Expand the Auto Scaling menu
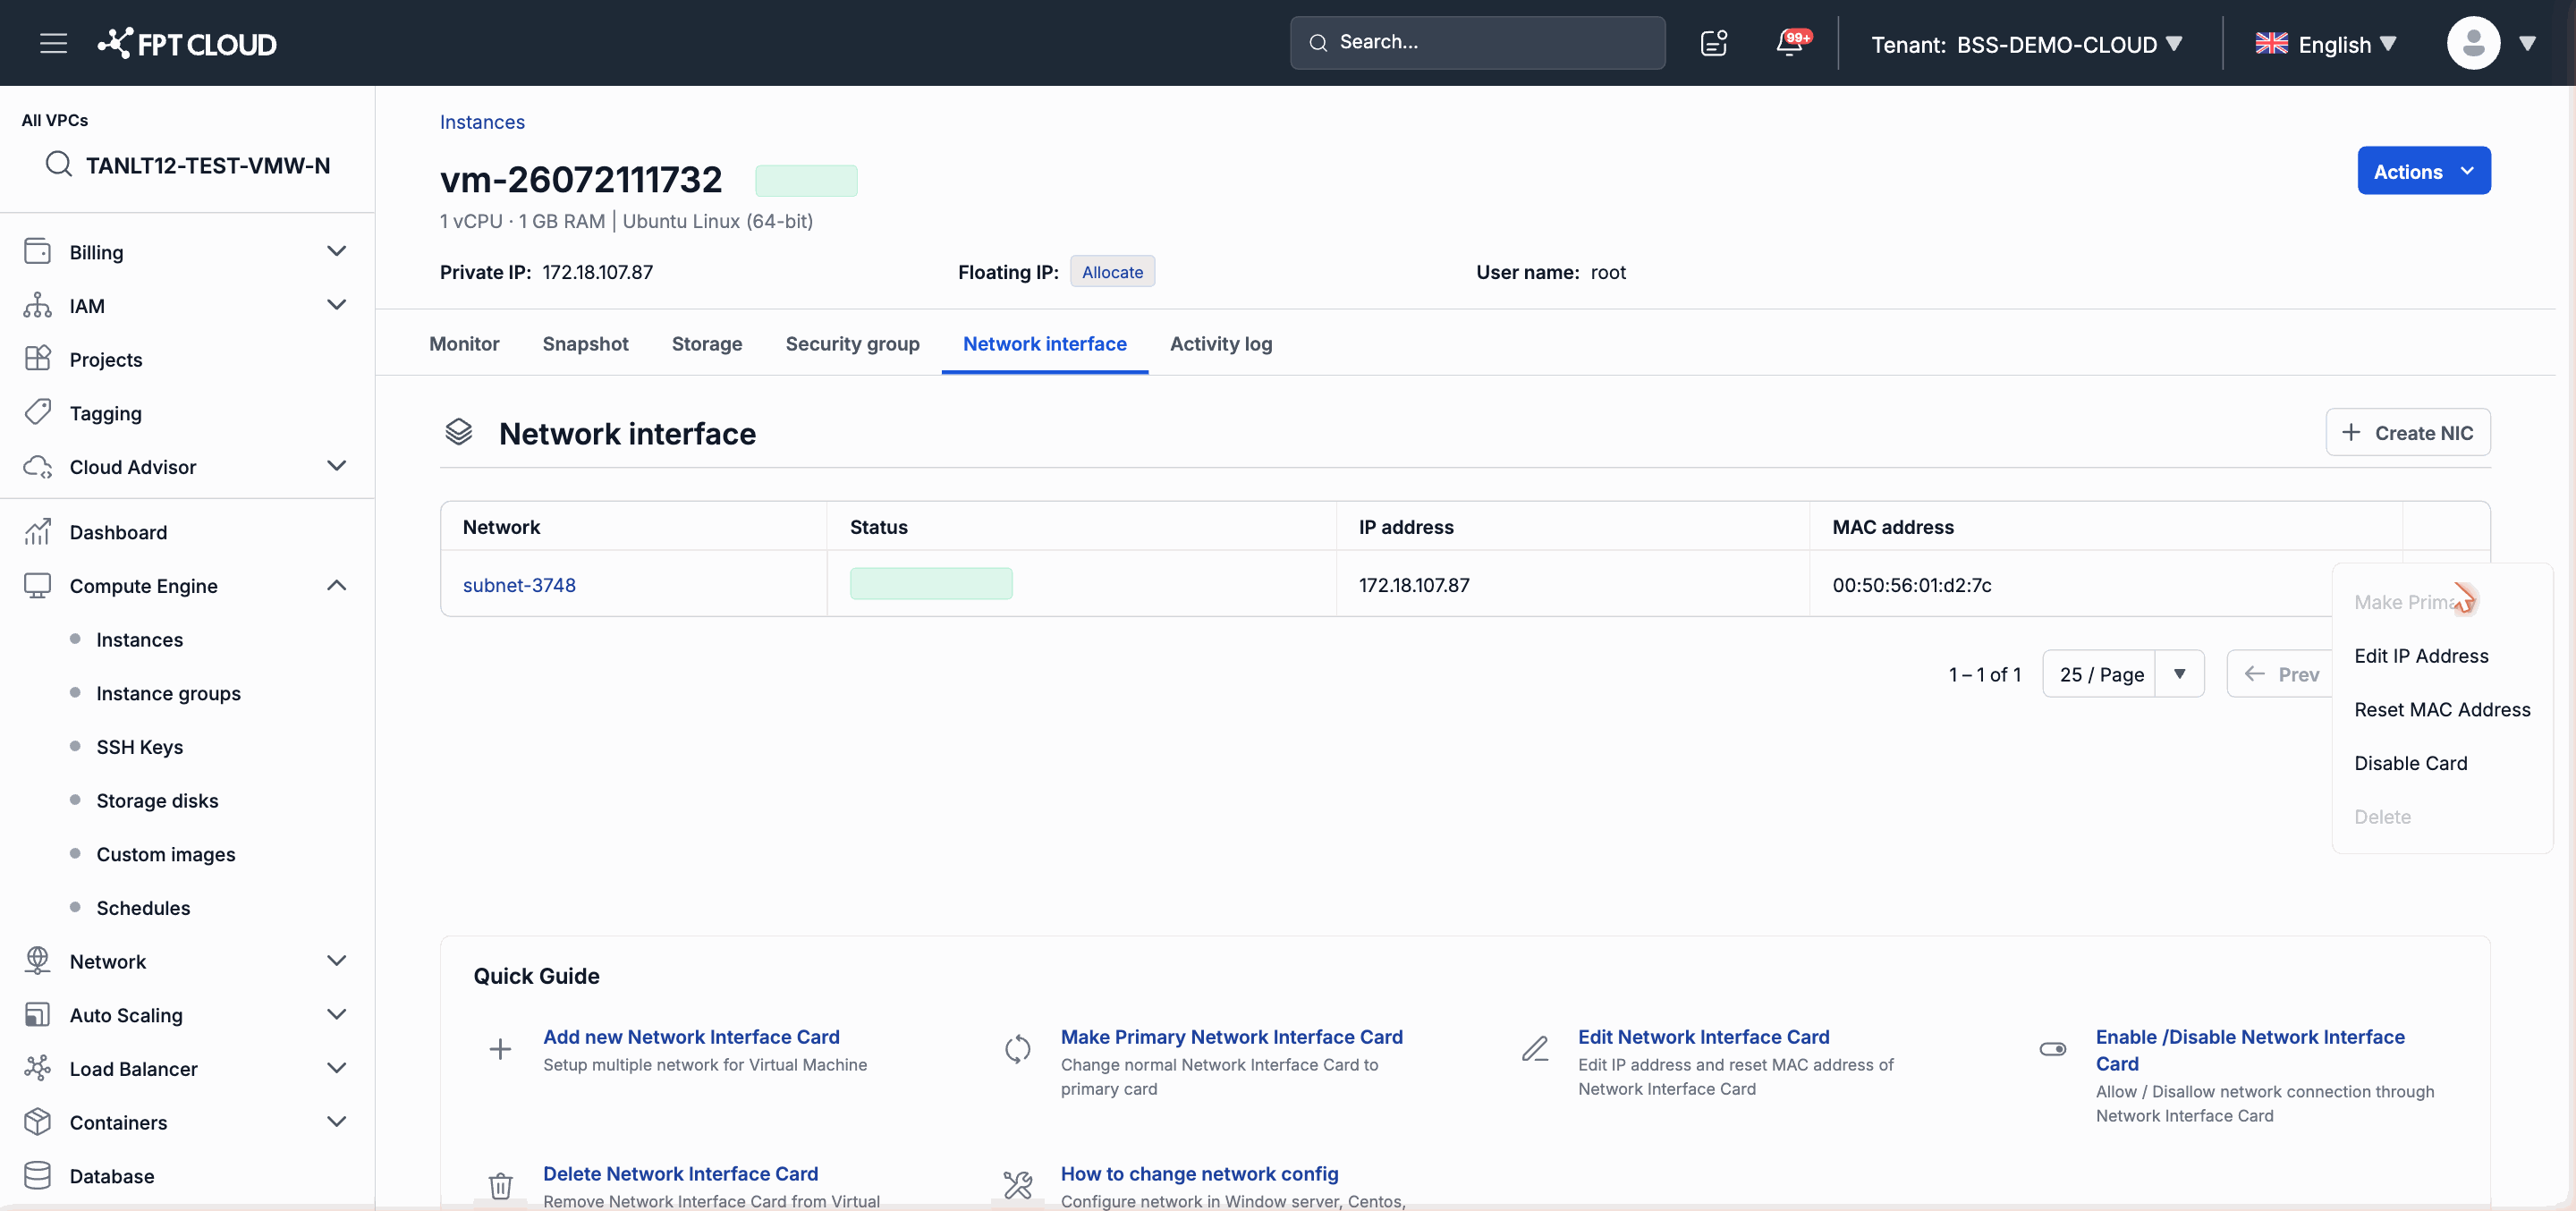 (336, 1014)
